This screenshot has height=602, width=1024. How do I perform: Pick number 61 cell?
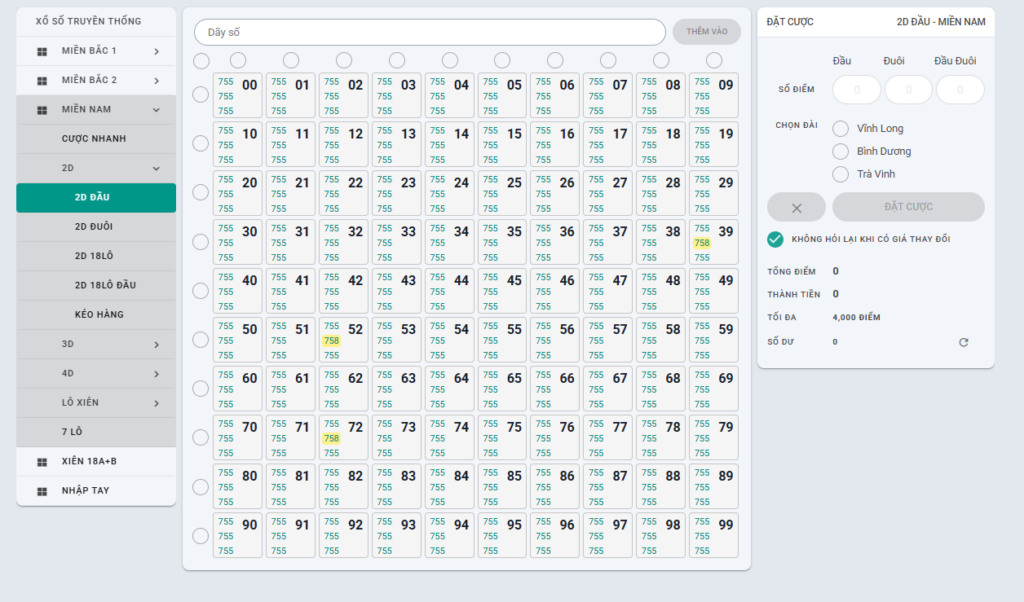click(x=291, y=389)
